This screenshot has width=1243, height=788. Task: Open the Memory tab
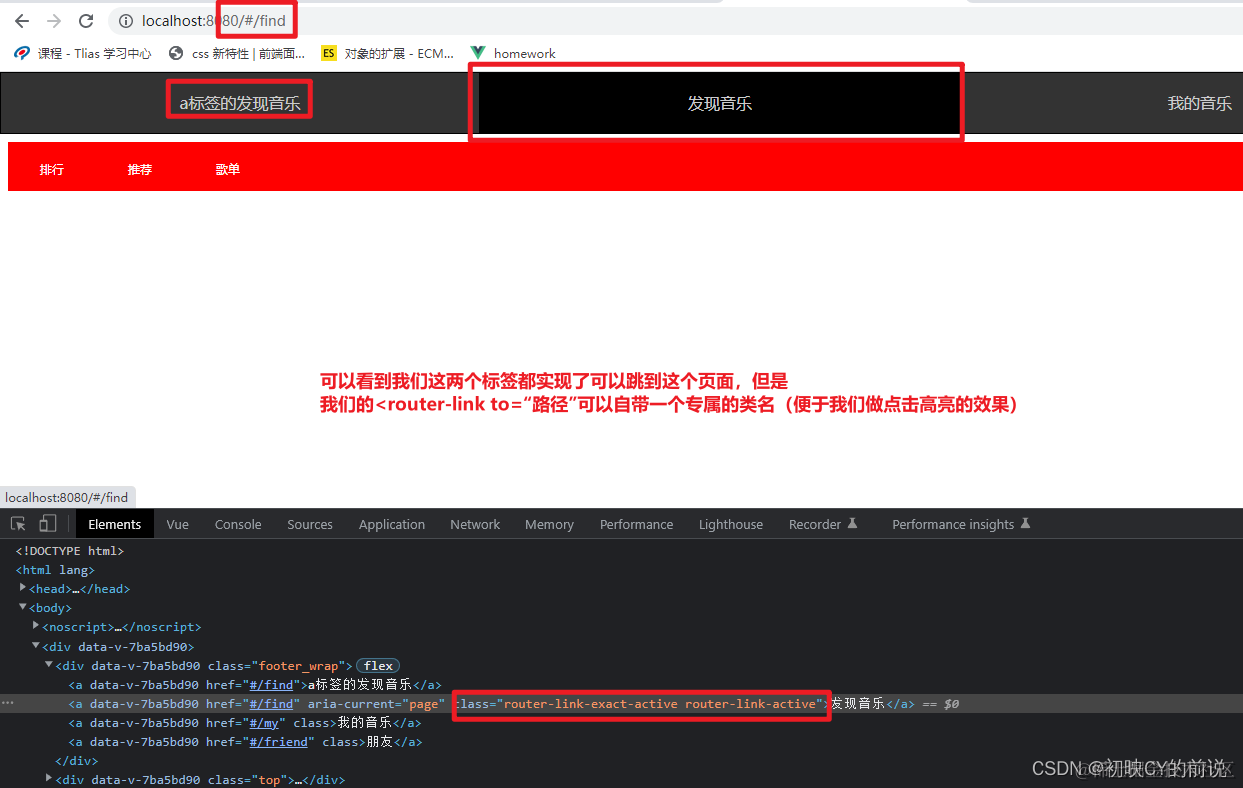549,524
